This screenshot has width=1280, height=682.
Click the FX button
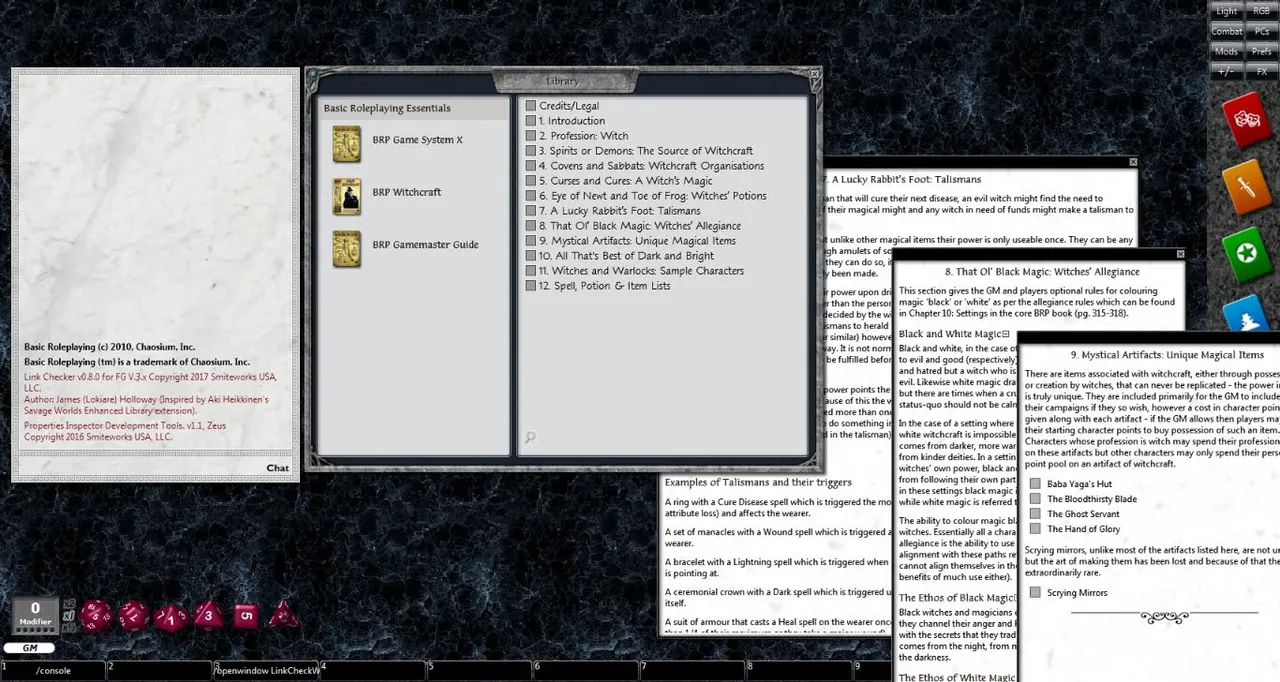coord(1261,71)
